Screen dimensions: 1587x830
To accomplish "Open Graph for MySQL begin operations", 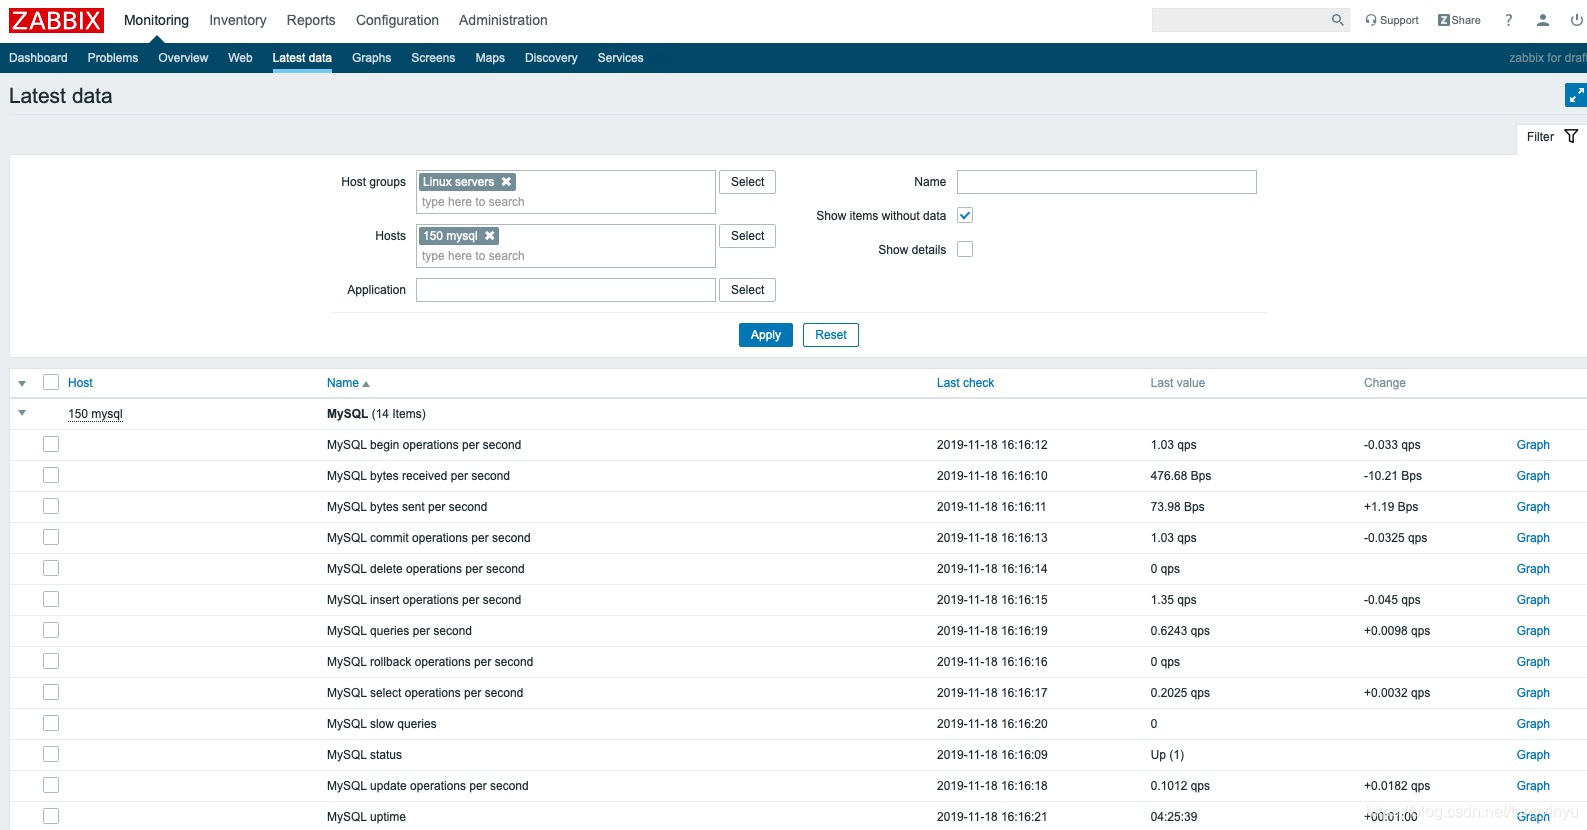I will (1533, 445).
